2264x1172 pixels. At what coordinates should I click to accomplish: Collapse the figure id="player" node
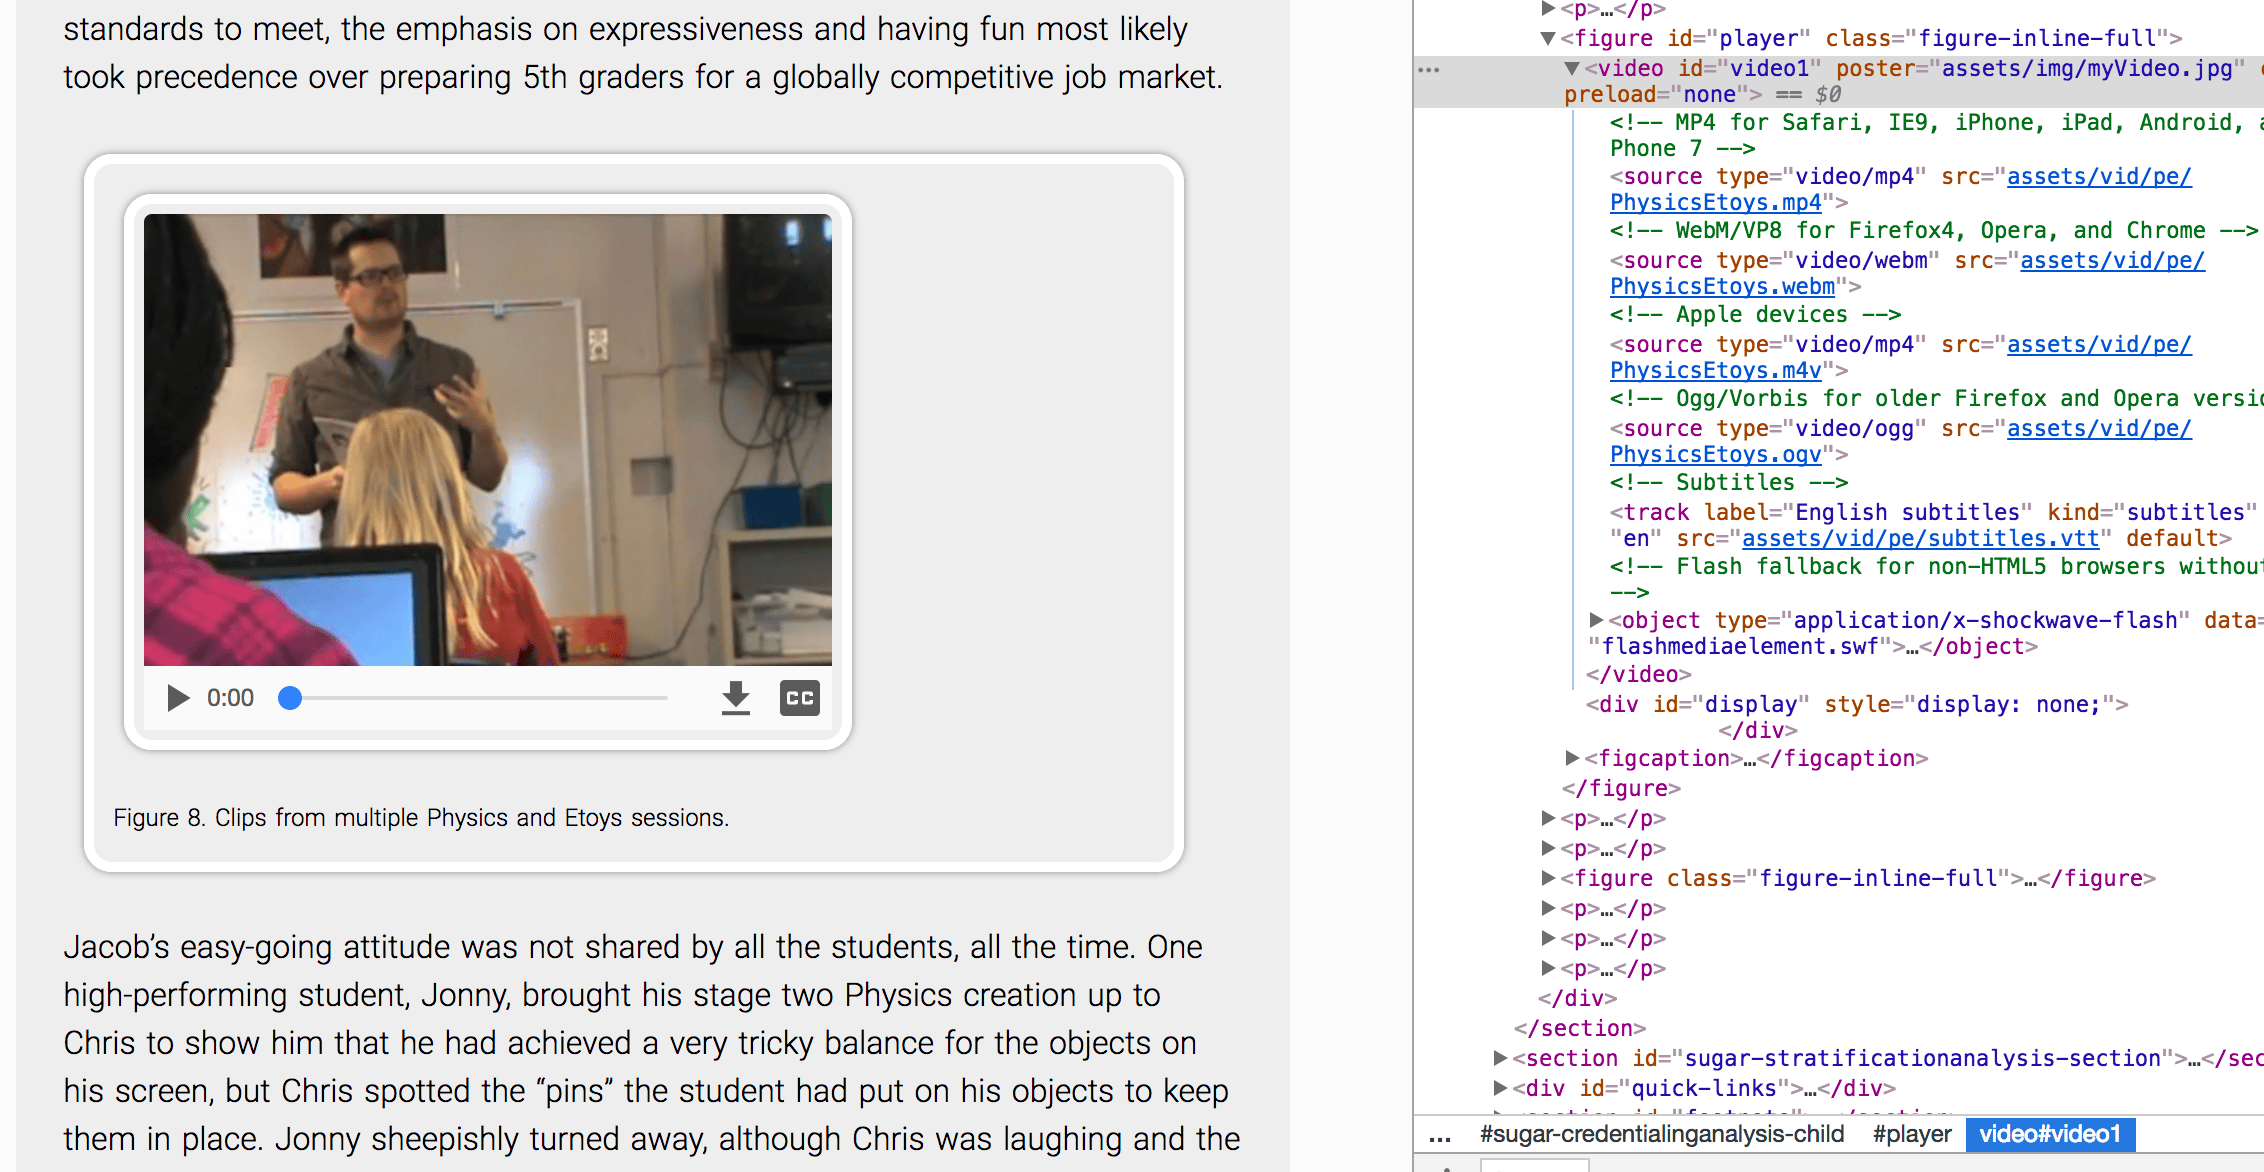(1548, 39)
